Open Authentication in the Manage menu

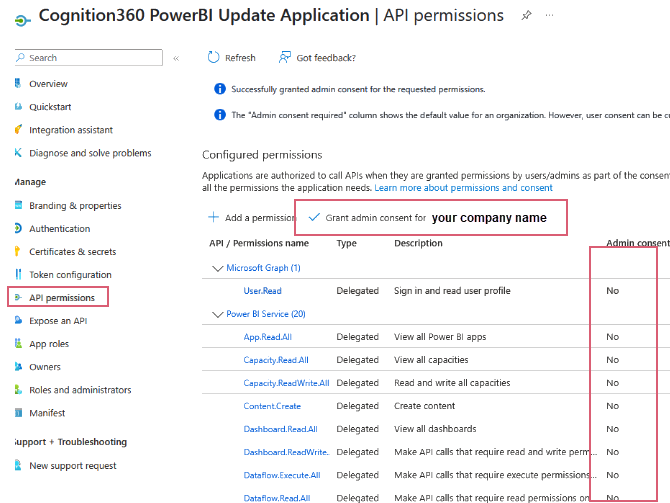[59, 229]
